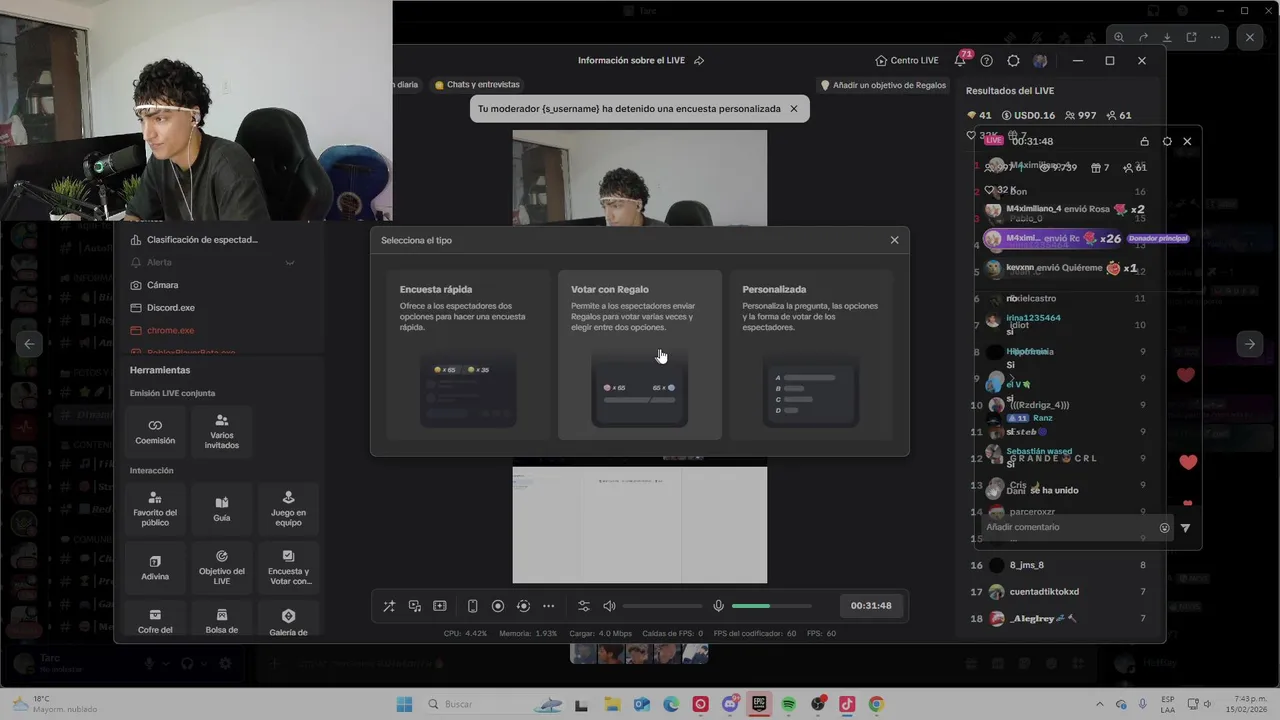
Task: Dismiss the moderator poll stopped notification
Action: pyautogui.click(x=794, y=109)
